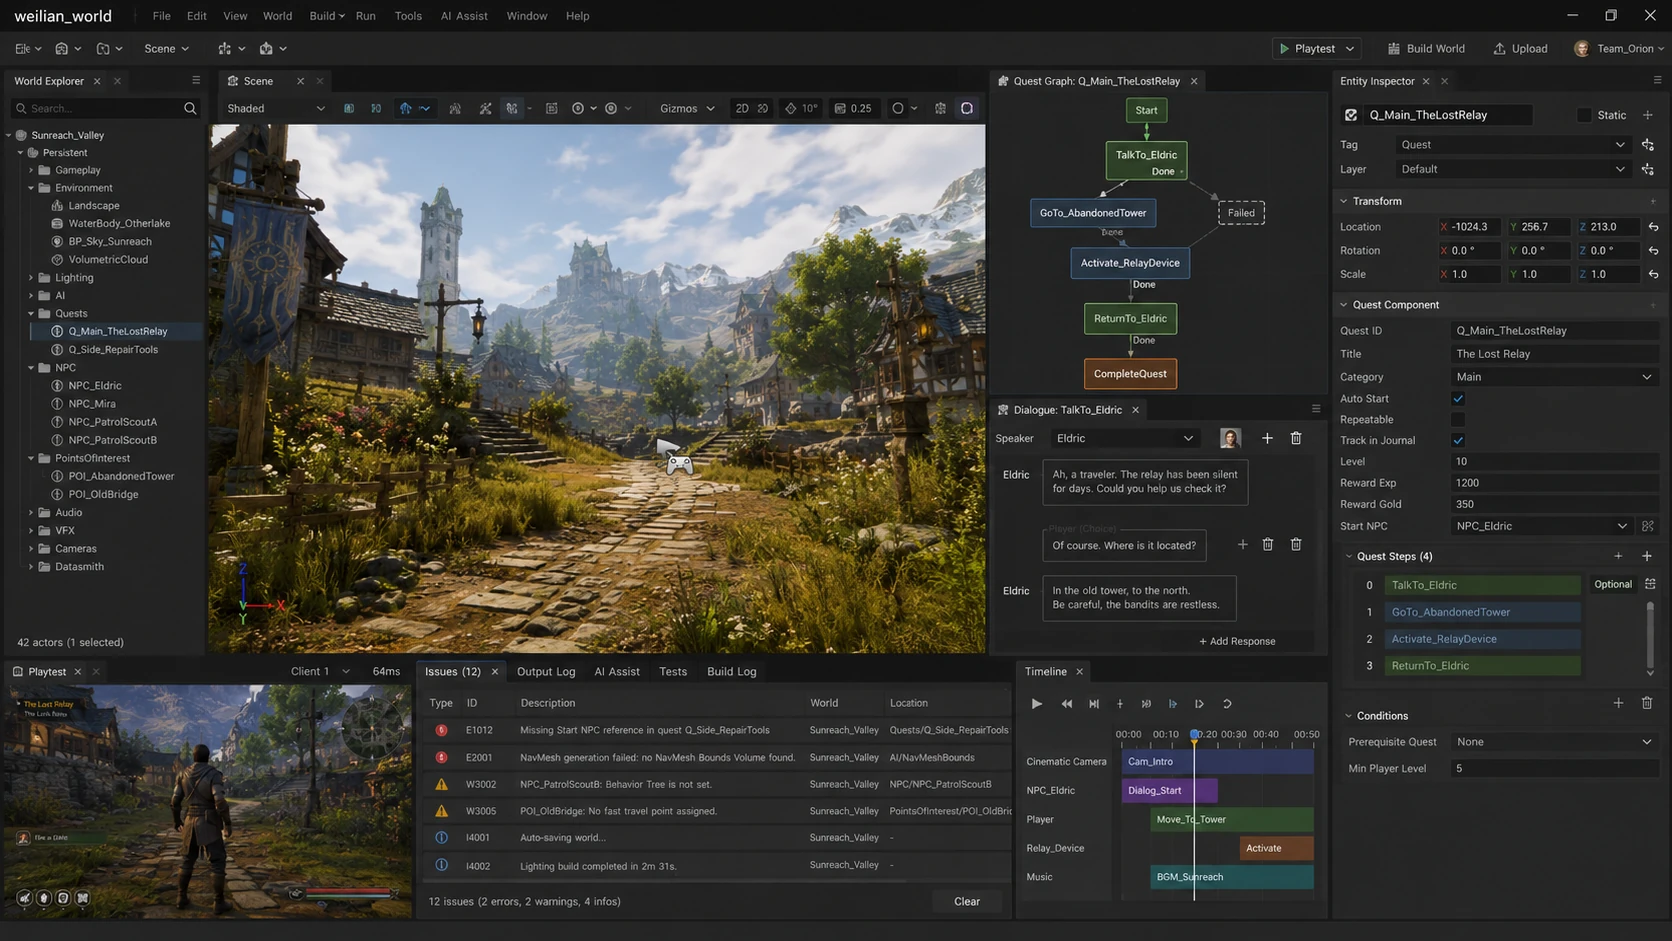This screenshot has width=1672, height=941.
Task: Click the Upload button
Action: coord(1520,48)
